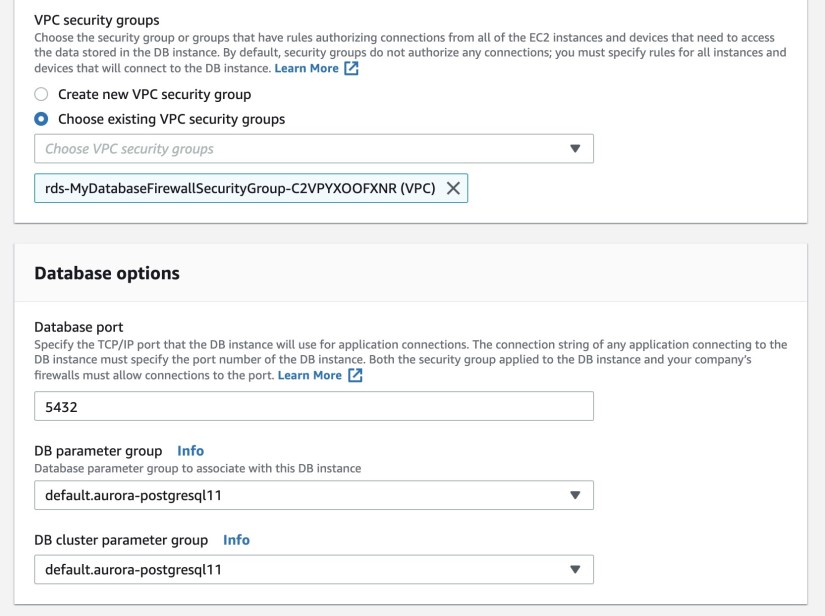Screen dimensions: 825x616
Task: Click the 'Choose existing VPC security groups' label text
Action: tap(171, 119)
